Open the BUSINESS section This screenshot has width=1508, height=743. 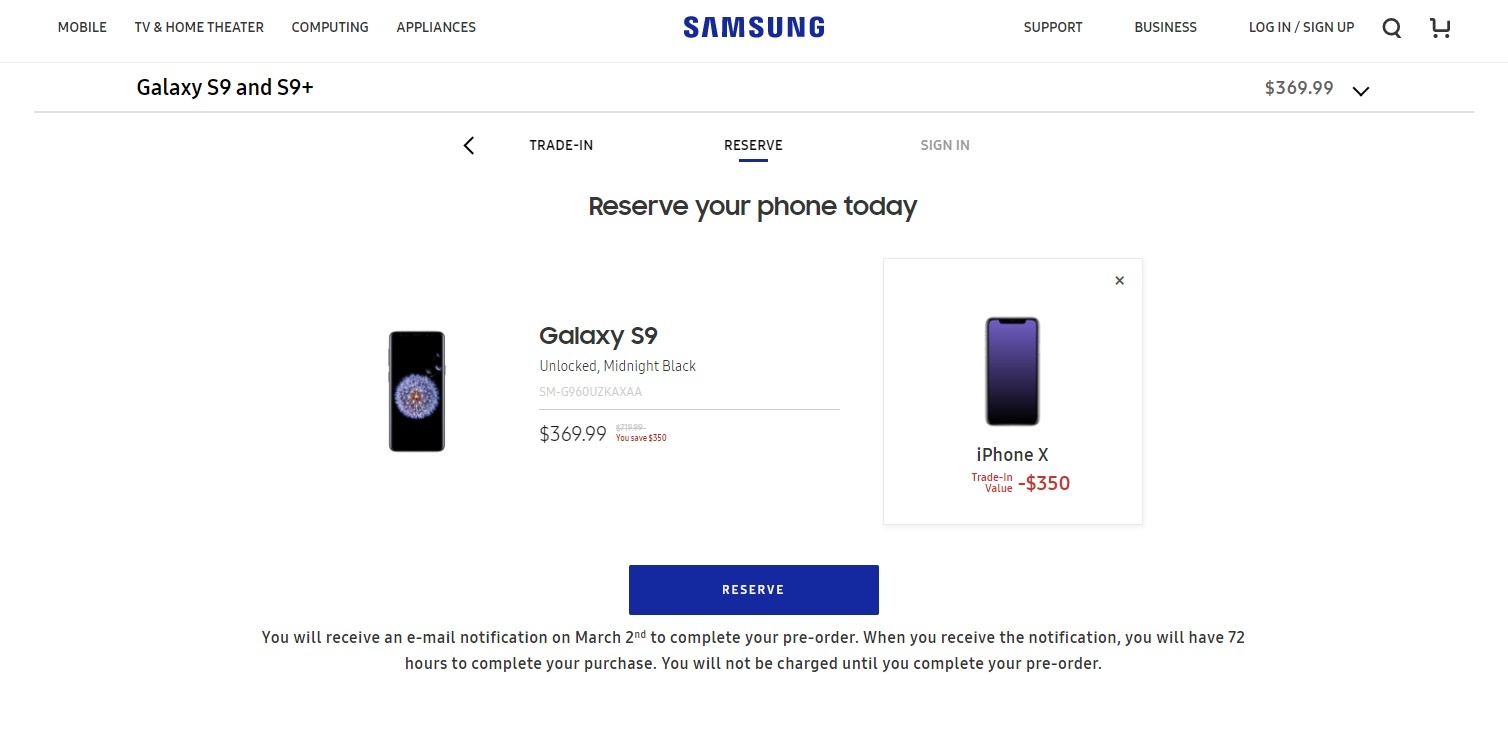pyautogui.click(x=1165, y=27)
